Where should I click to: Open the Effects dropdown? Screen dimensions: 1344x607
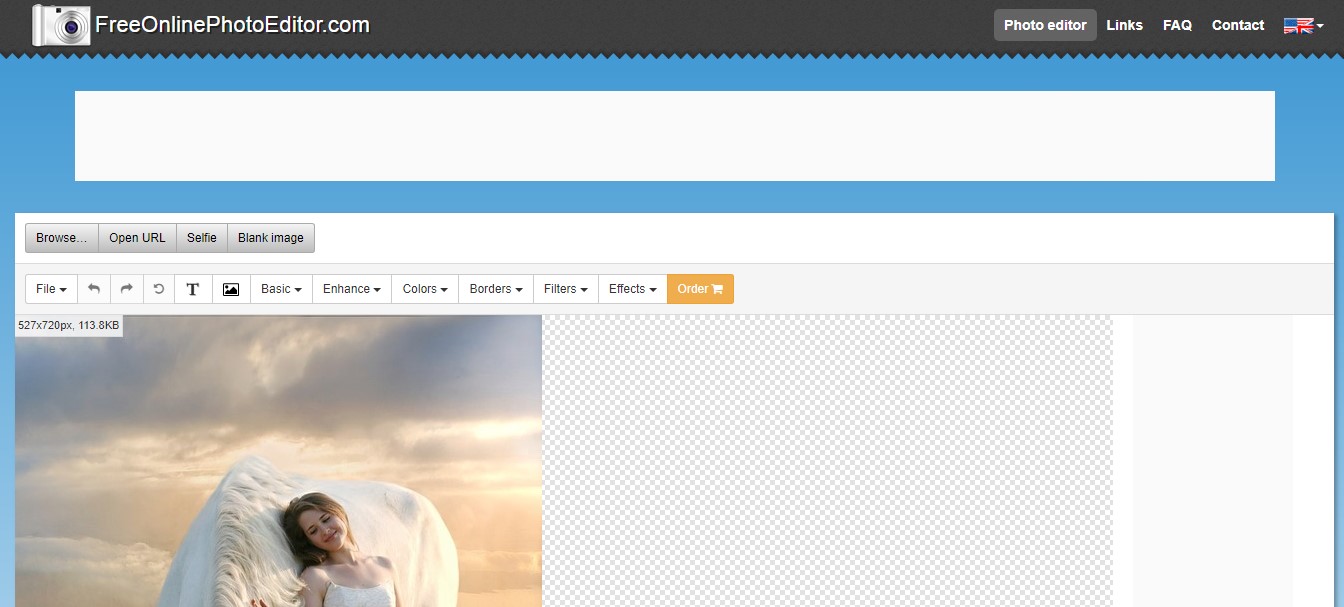tap(632, 289)
